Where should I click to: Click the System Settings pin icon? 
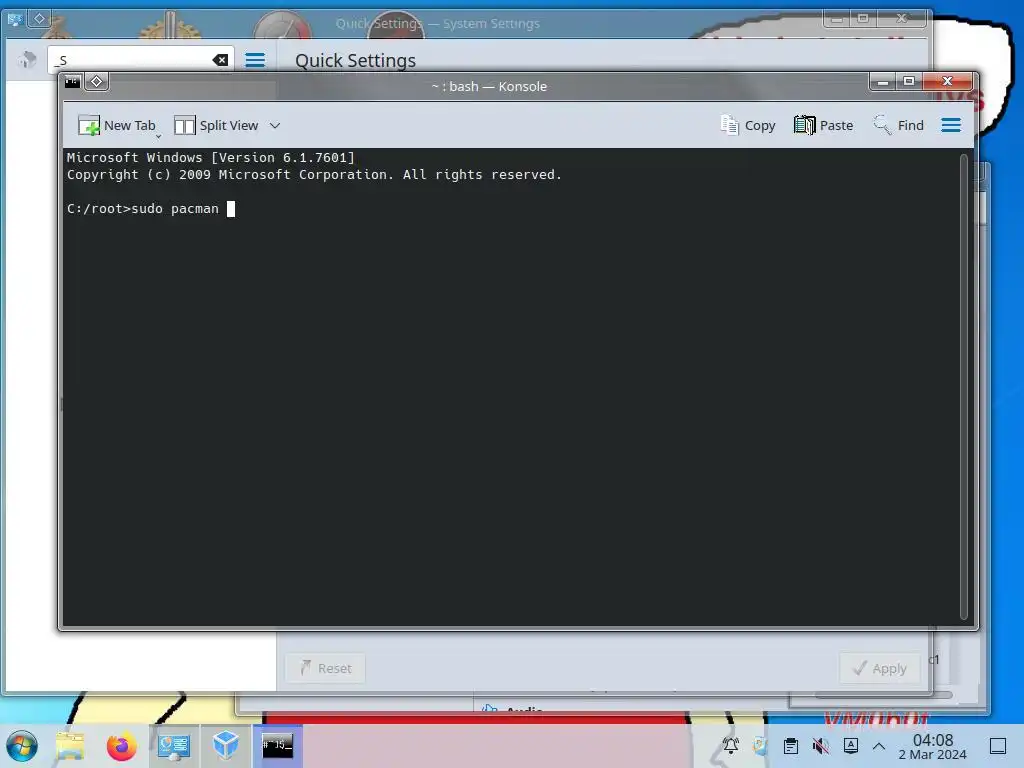click(39, 19)
